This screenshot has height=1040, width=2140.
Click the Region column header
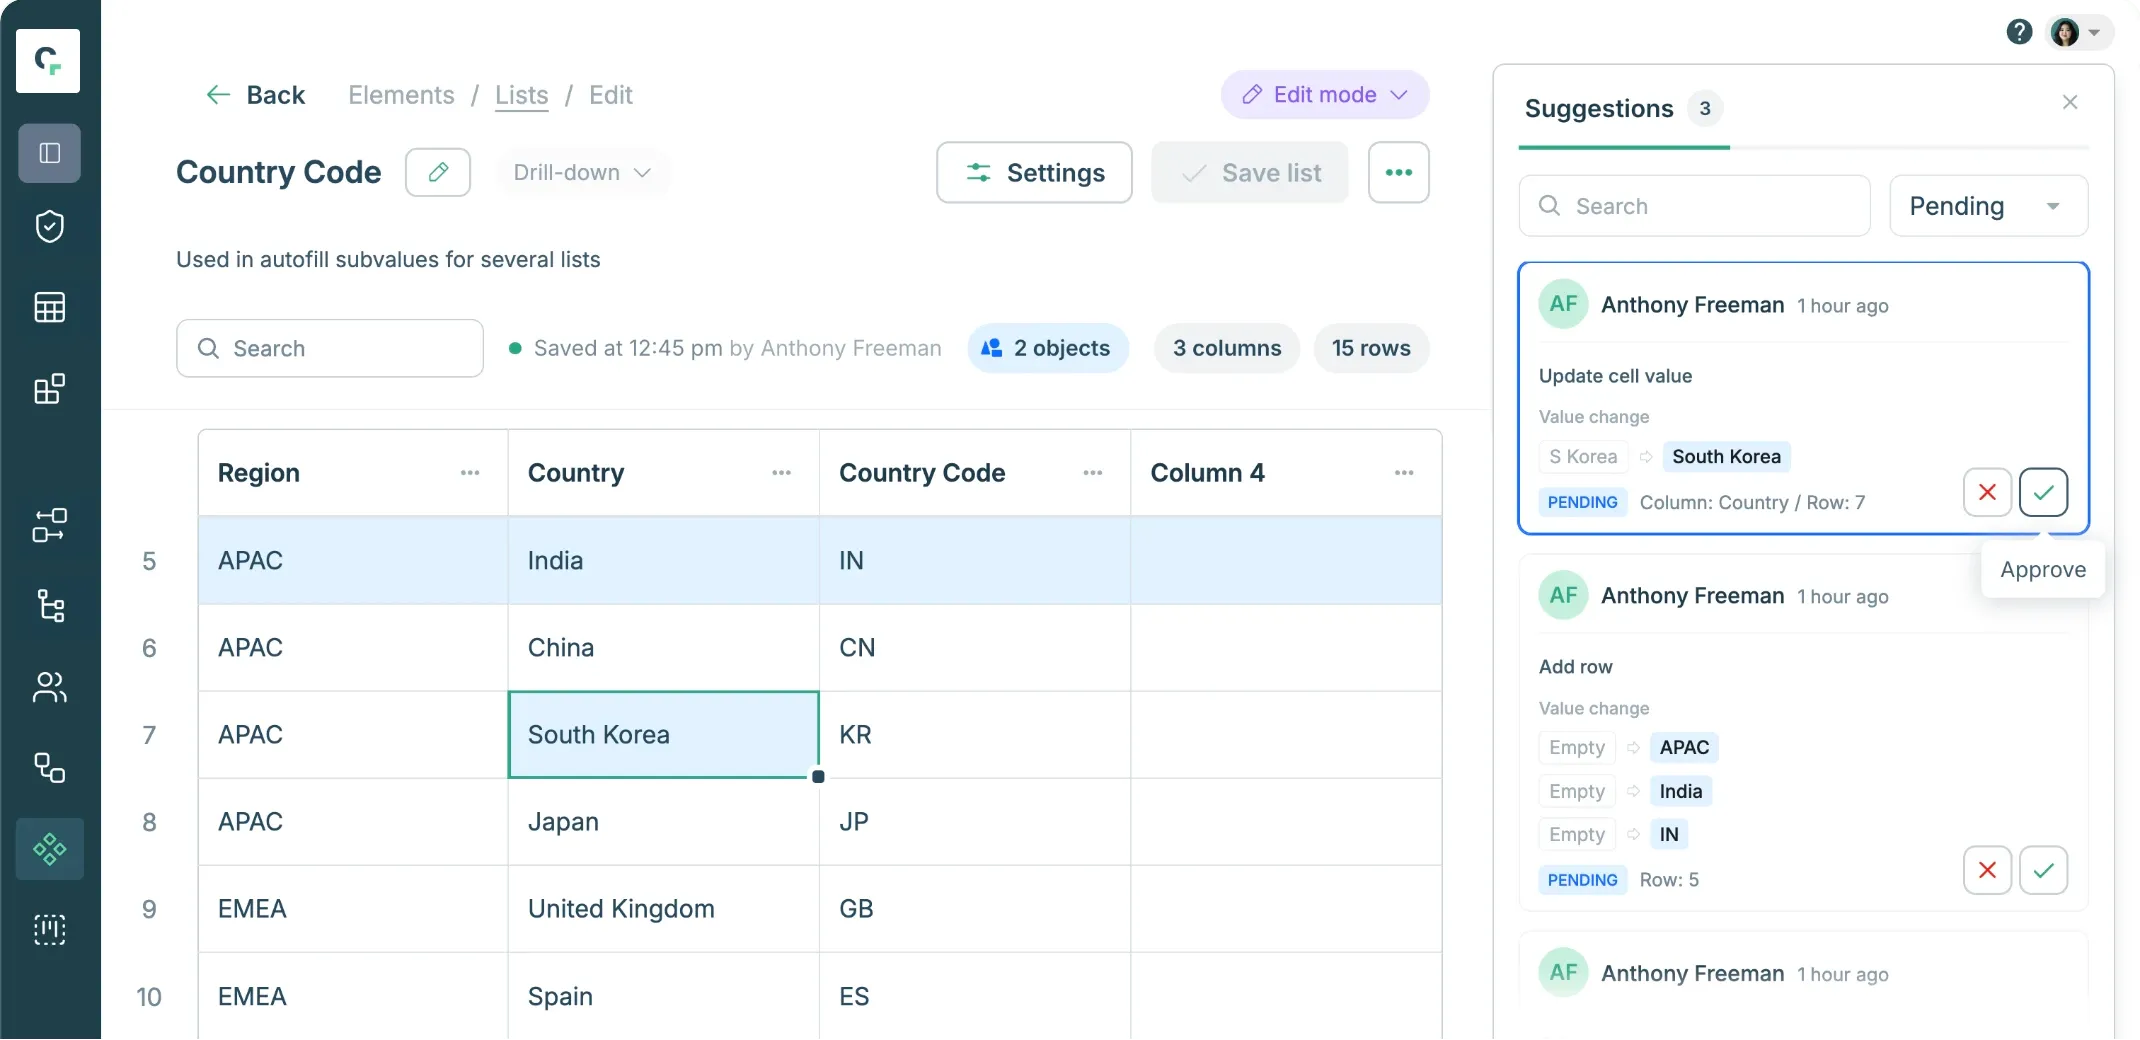(x=353, y=473)
